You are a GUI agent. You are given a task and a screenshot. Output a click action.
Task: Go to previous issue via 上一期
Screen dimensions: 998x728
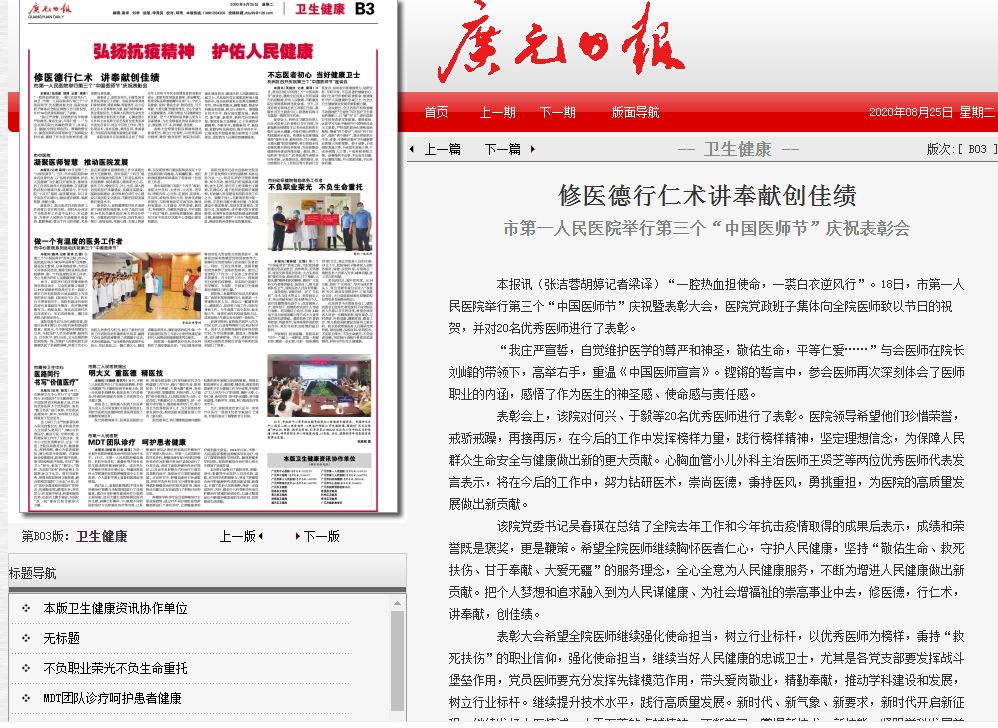pyautogui.click(x=497, y=112)
